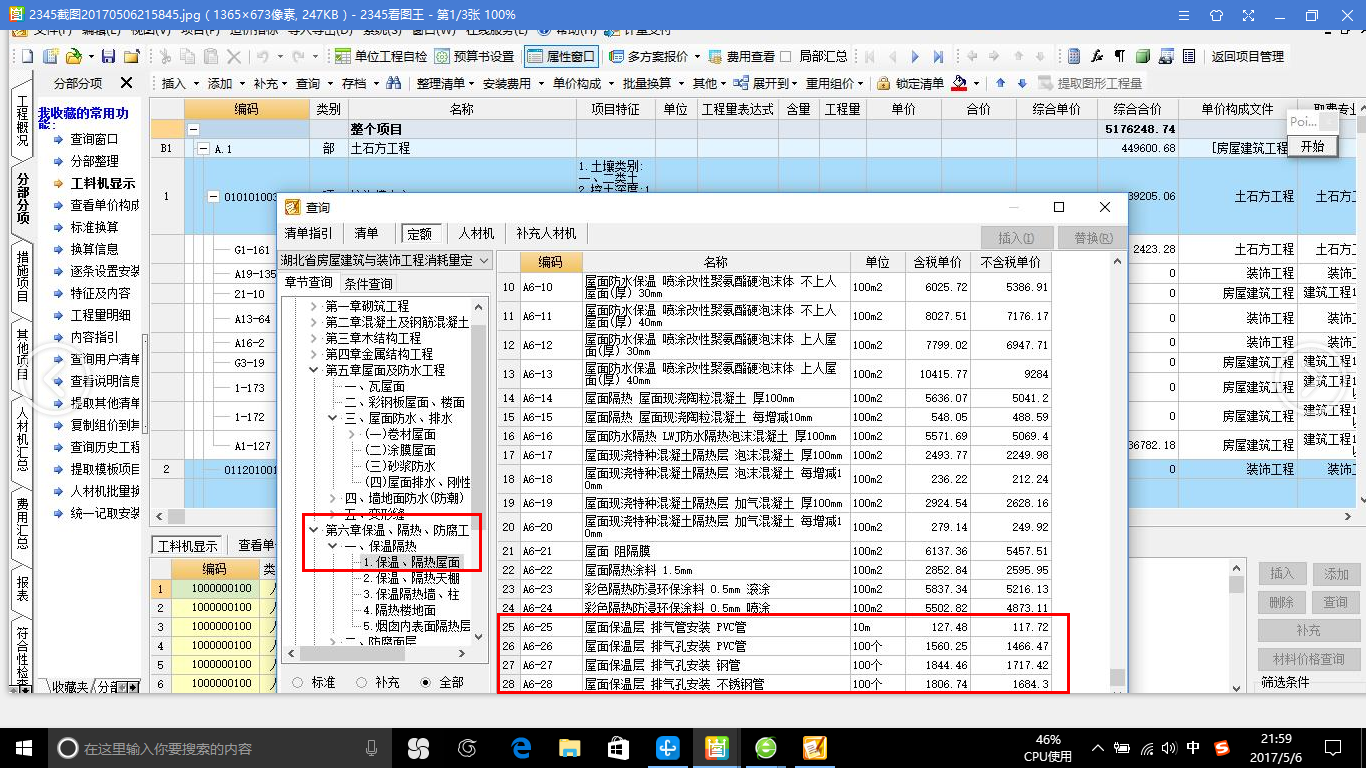The height and width of the screenshot is (768, 1366).
Task: Select the 补充 radio button in query dialog
Action: coord(361,682)
